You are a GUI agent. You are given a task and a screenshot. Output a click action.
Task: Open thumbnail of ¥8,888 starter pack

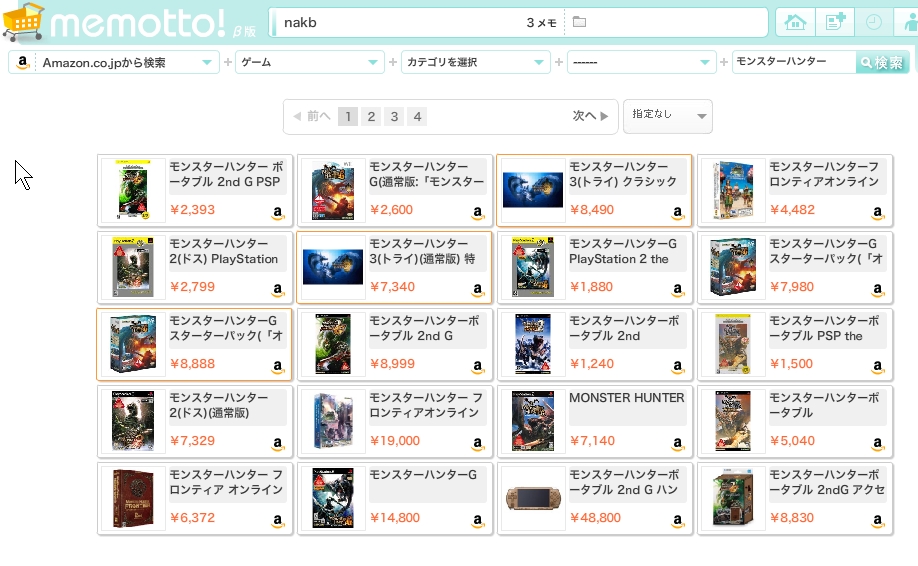133,344
